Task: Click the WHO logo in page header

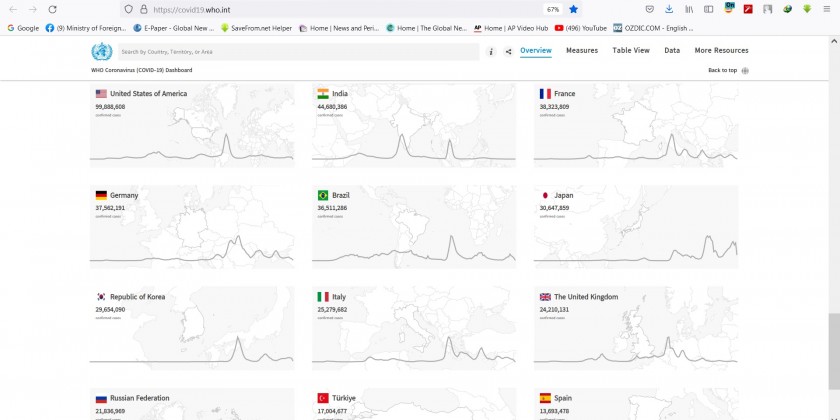Action: (x=101, y=52)
